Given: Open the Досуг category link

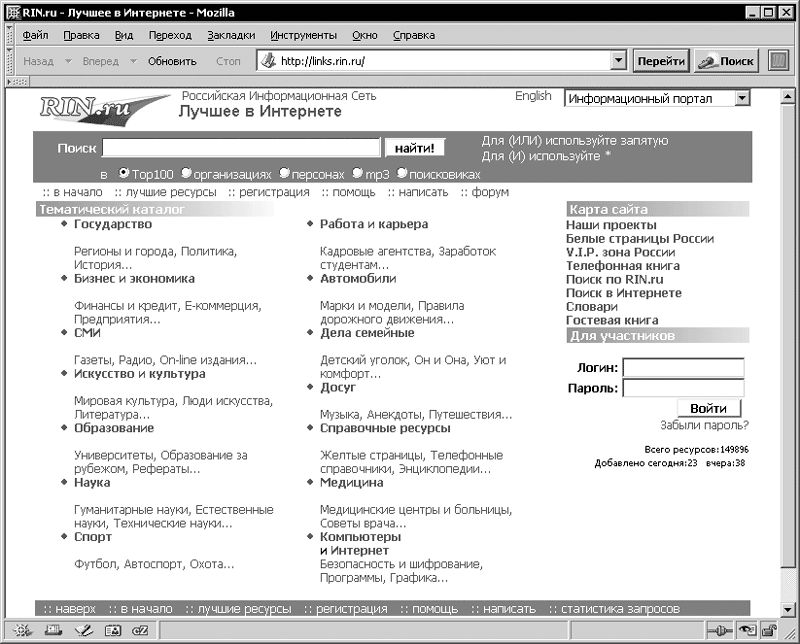Looking at the screenshot, I should tap(338, 387).
